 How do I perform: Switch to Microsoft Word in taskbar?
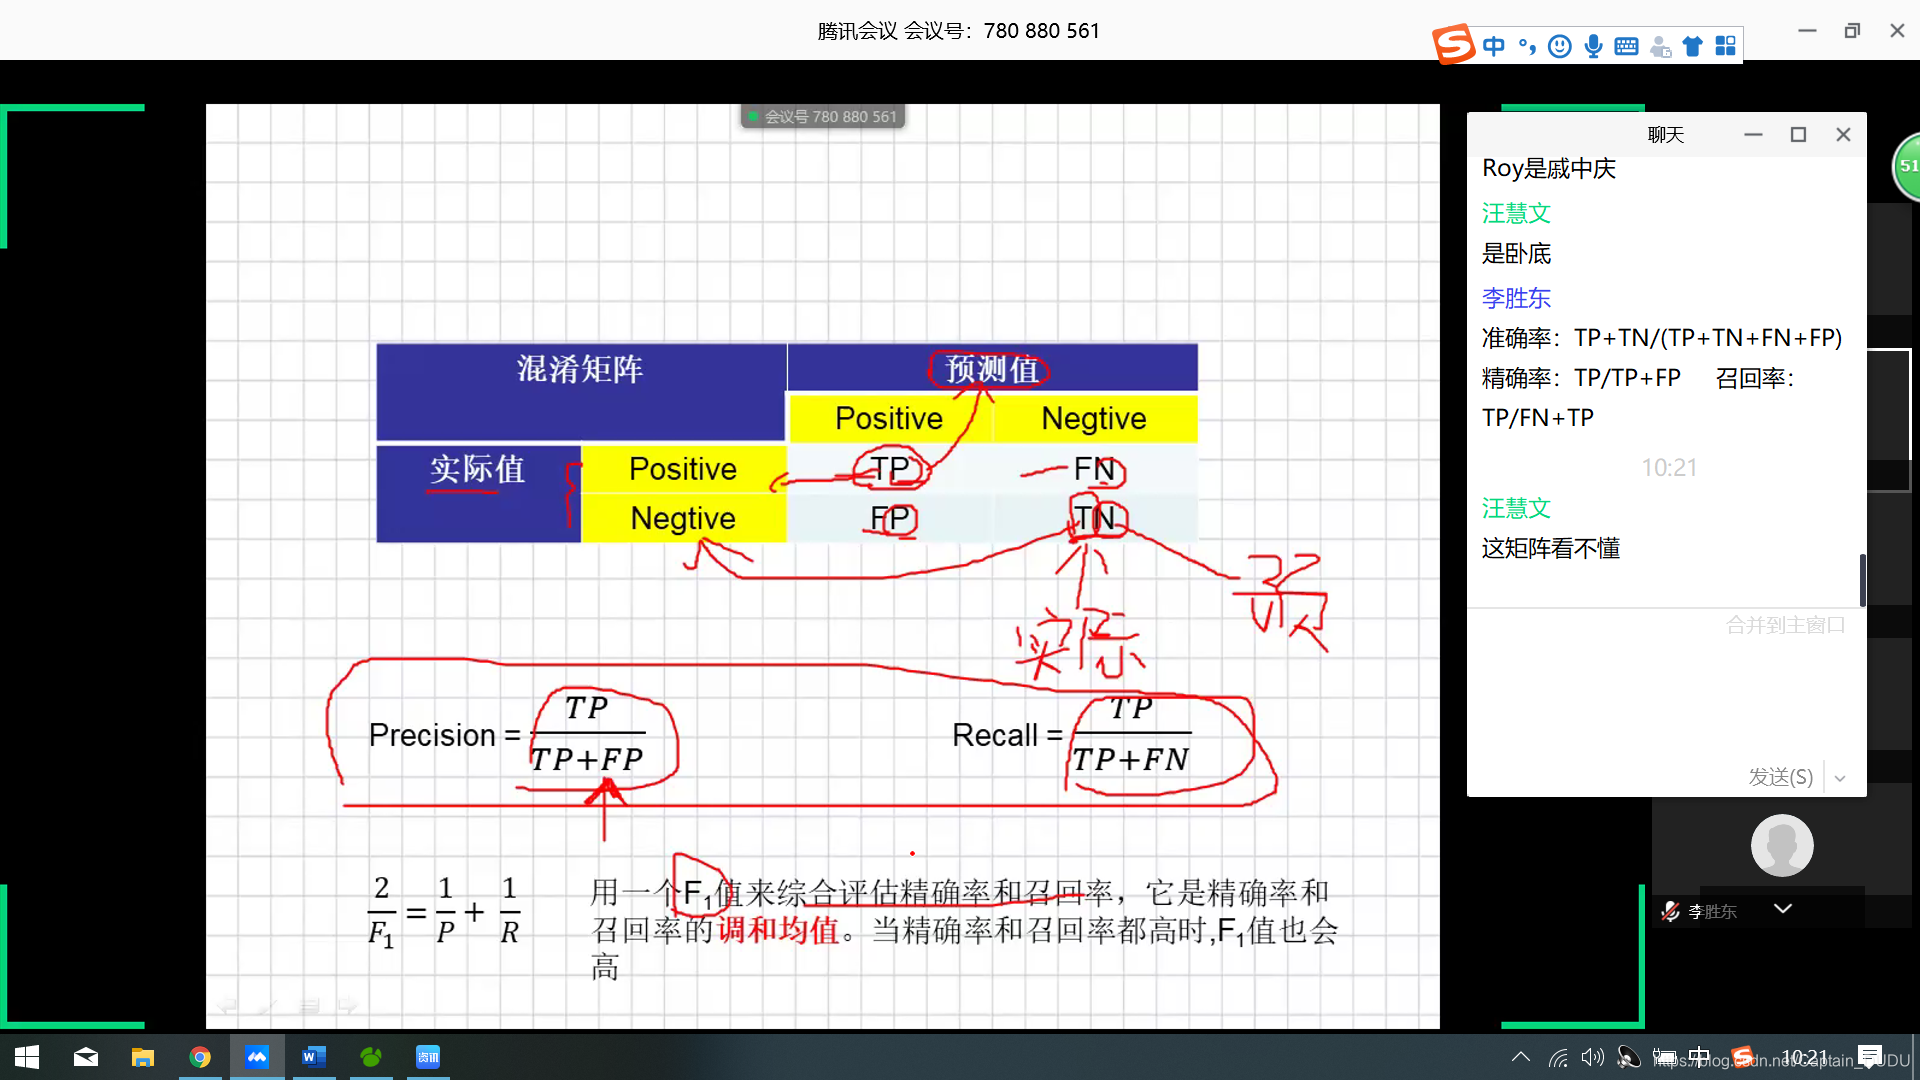click(x=314, y=1057)
